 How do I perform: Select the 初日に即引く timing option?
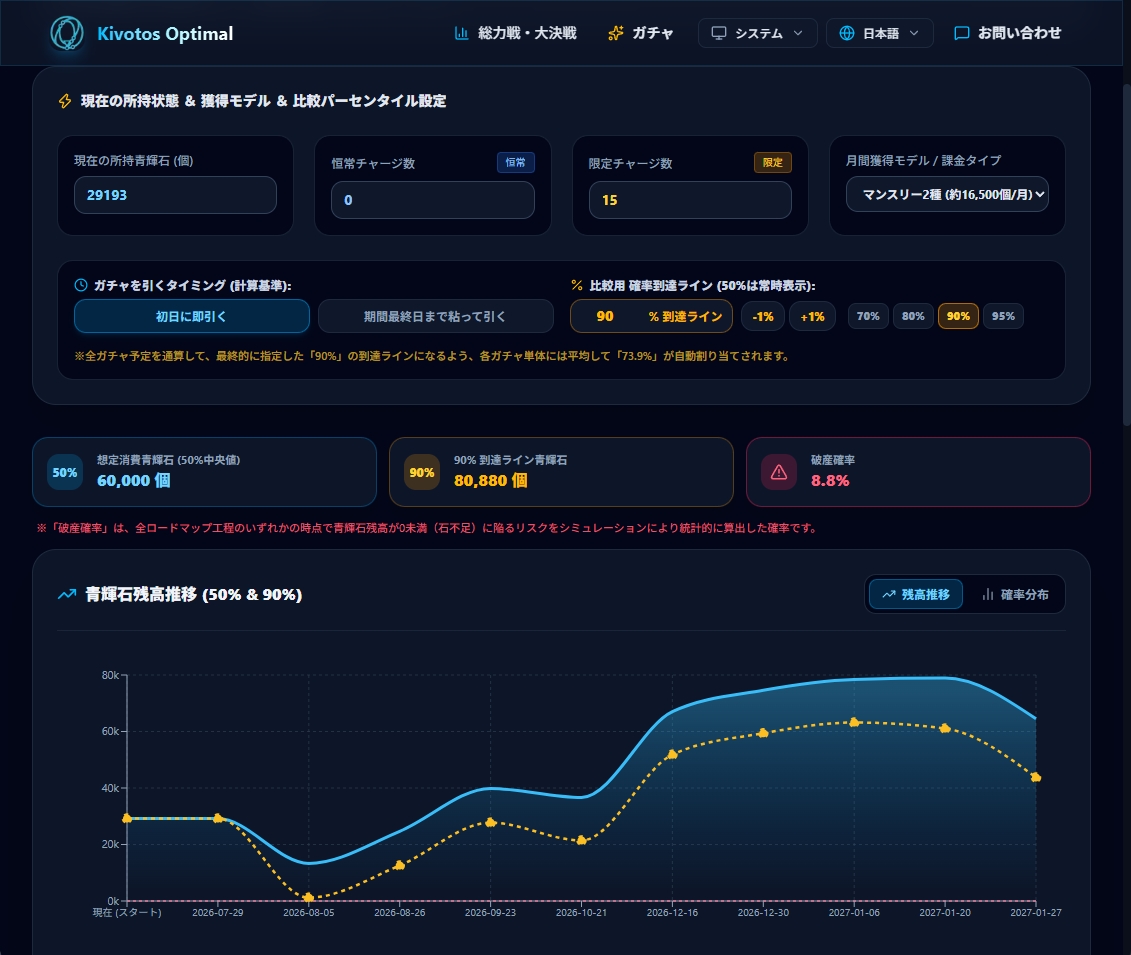[x=192, y=316]
